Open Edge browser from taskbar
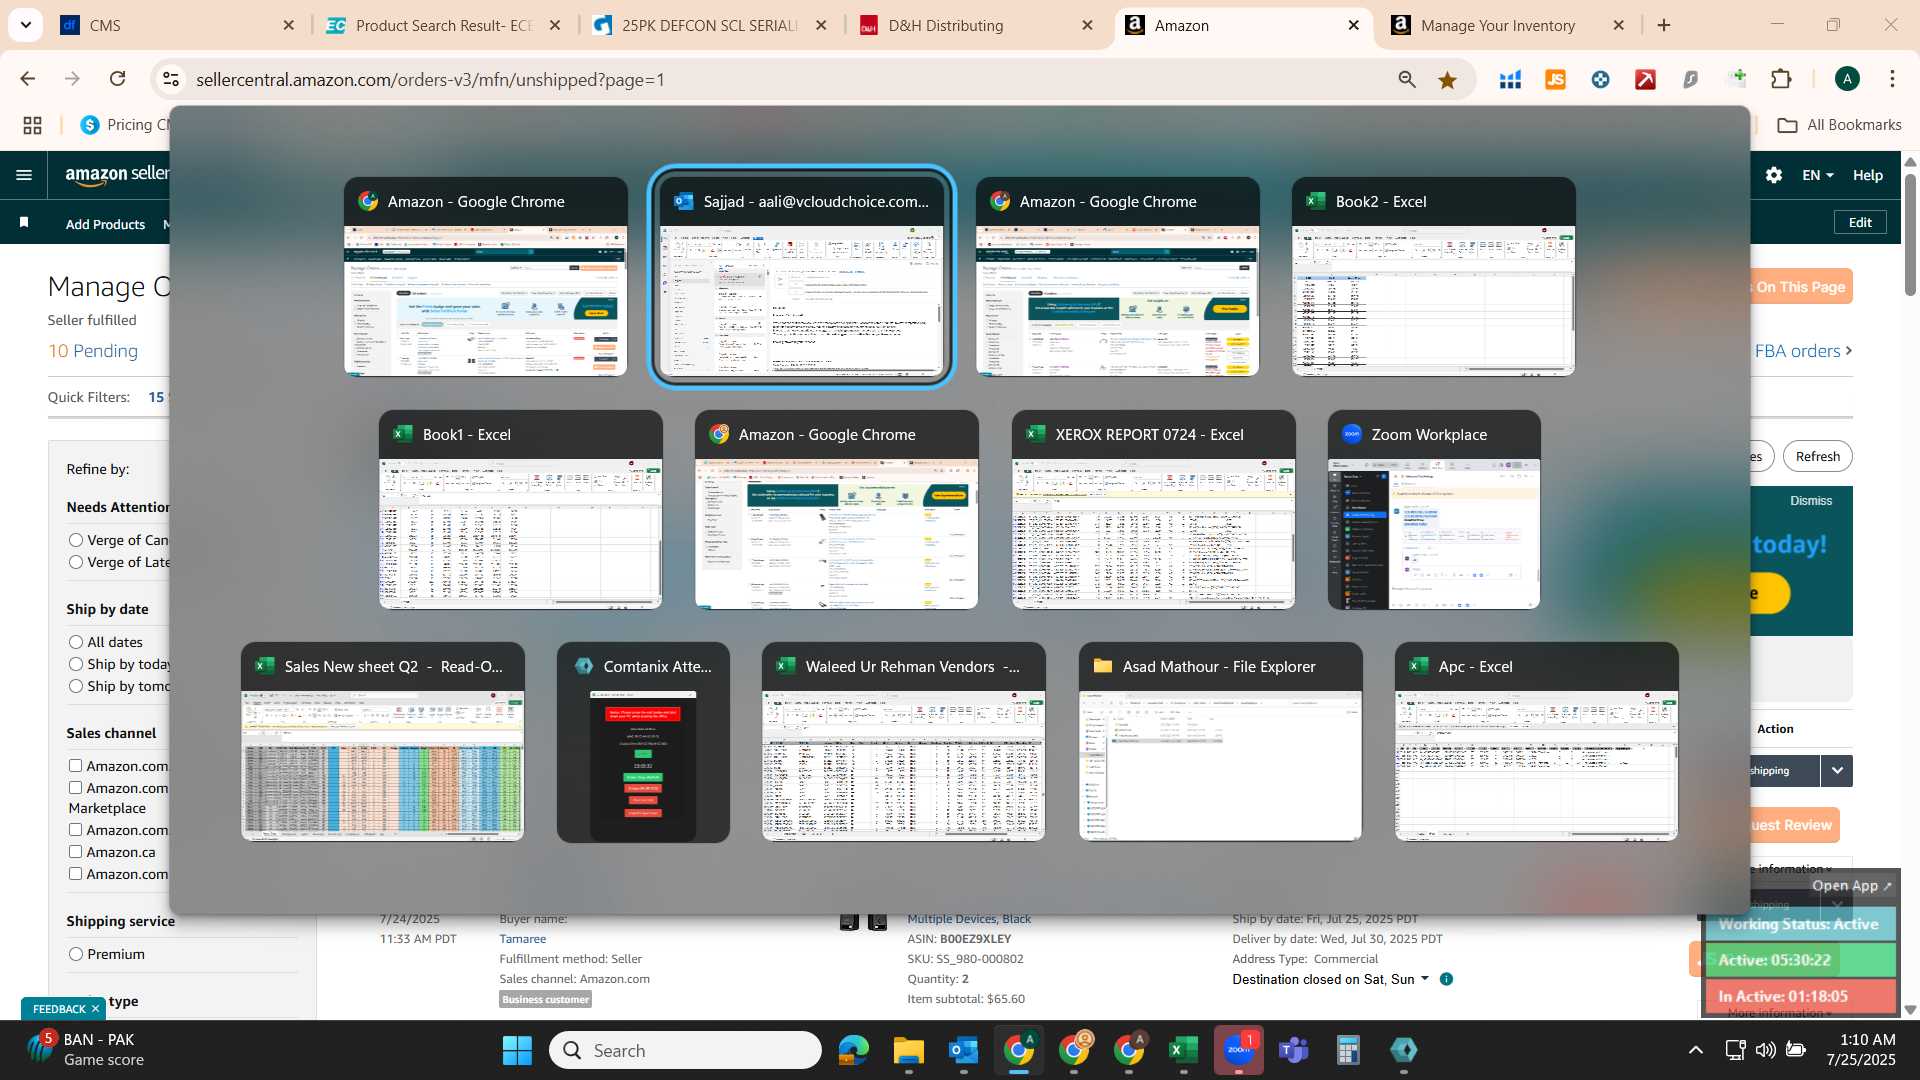 [853, 1050]
